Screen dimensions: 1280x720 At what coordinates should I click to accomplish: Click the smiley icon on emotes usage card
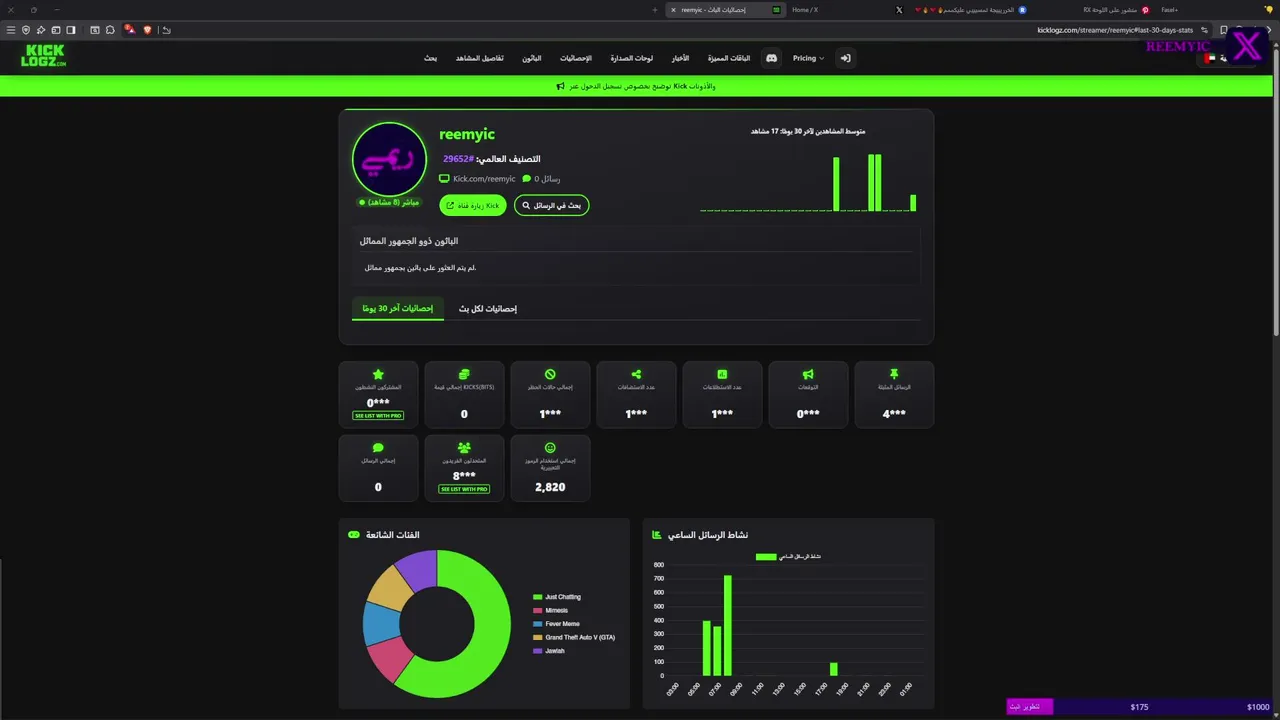(550, 448)
